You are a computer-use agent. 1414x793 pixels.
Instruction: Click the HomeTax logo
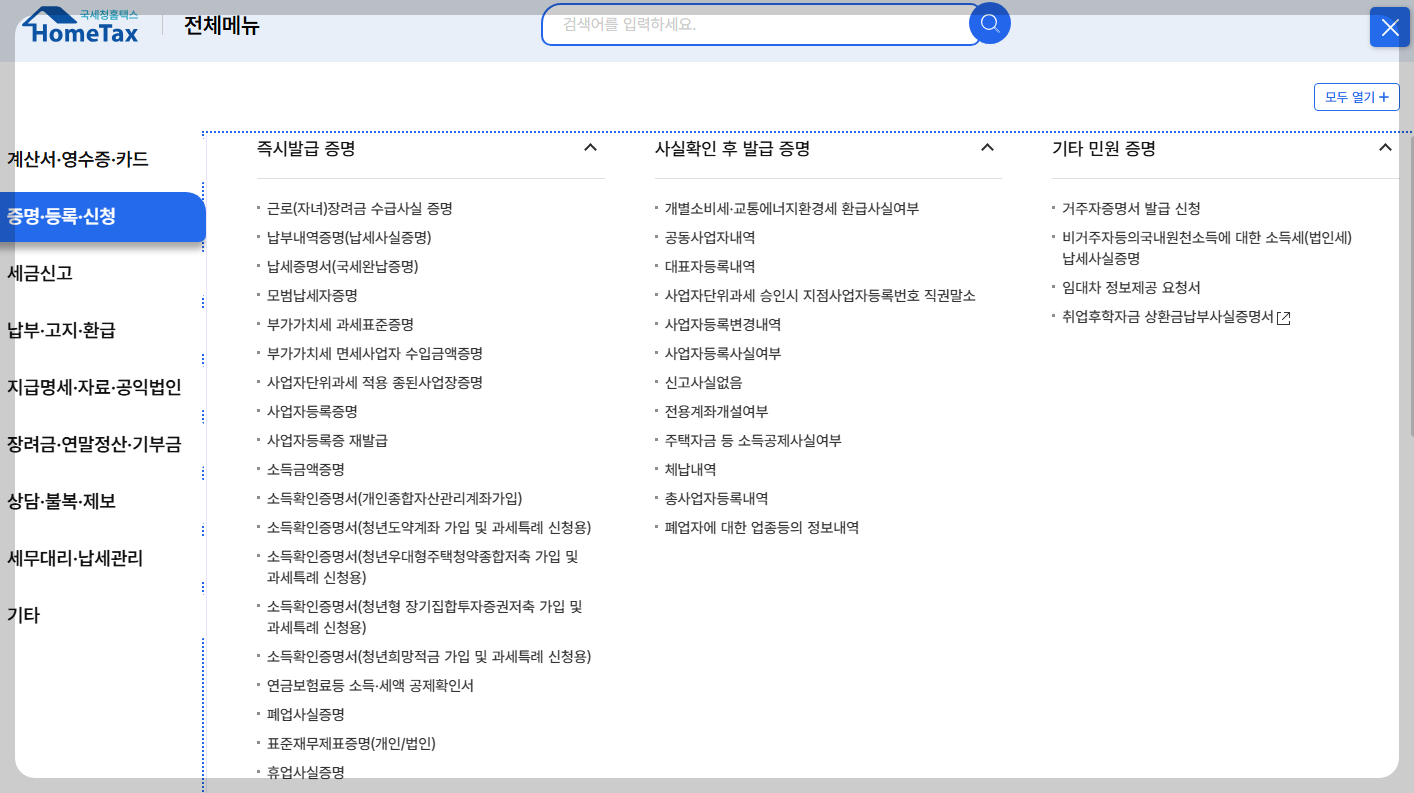click(80, 25)
